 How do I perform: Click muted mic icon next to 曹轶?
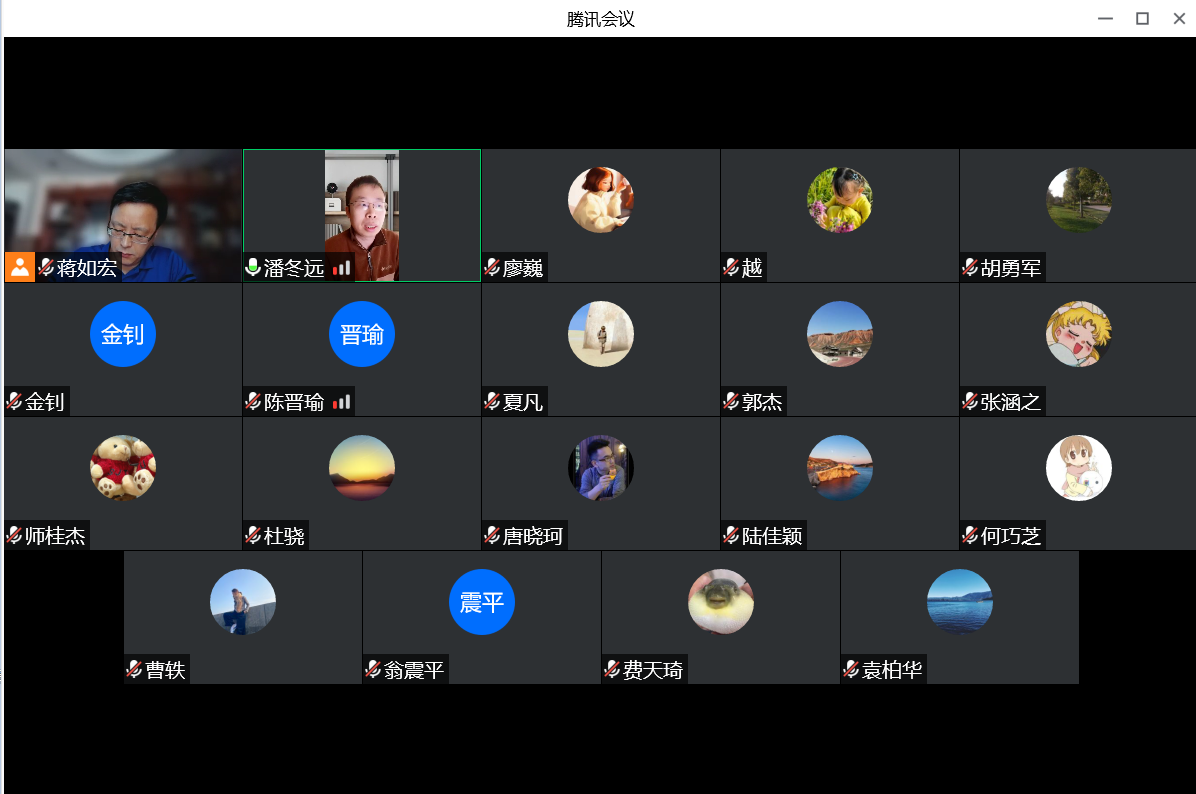tap(134, 670)
